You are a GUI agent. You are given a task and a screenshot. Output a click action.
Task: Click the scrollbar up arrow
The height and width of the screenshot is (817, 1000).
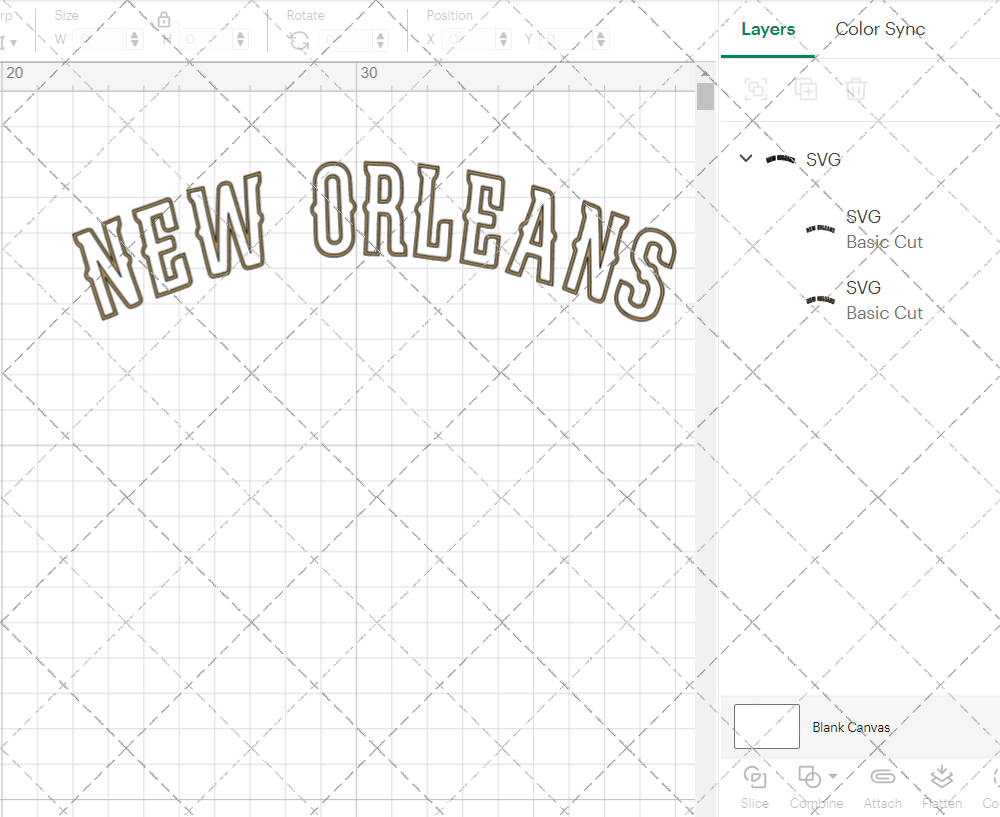click(x=705, y=71)
